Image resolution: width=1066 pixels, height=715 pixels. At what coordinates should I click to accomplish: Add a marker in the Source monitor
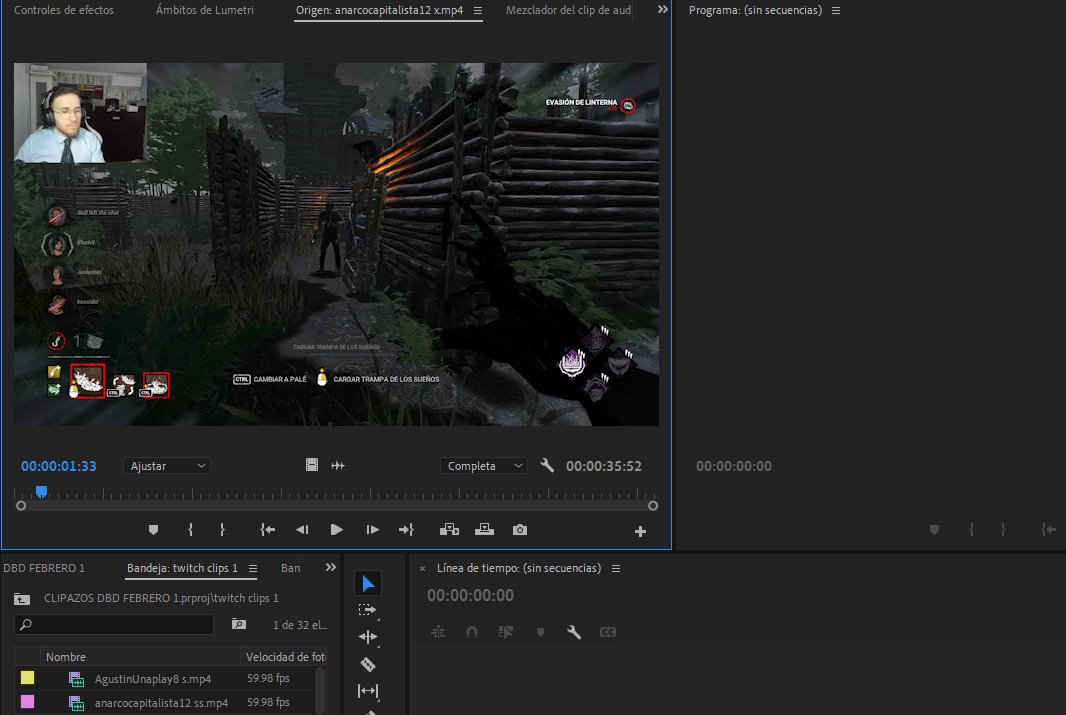pos(154,530)
